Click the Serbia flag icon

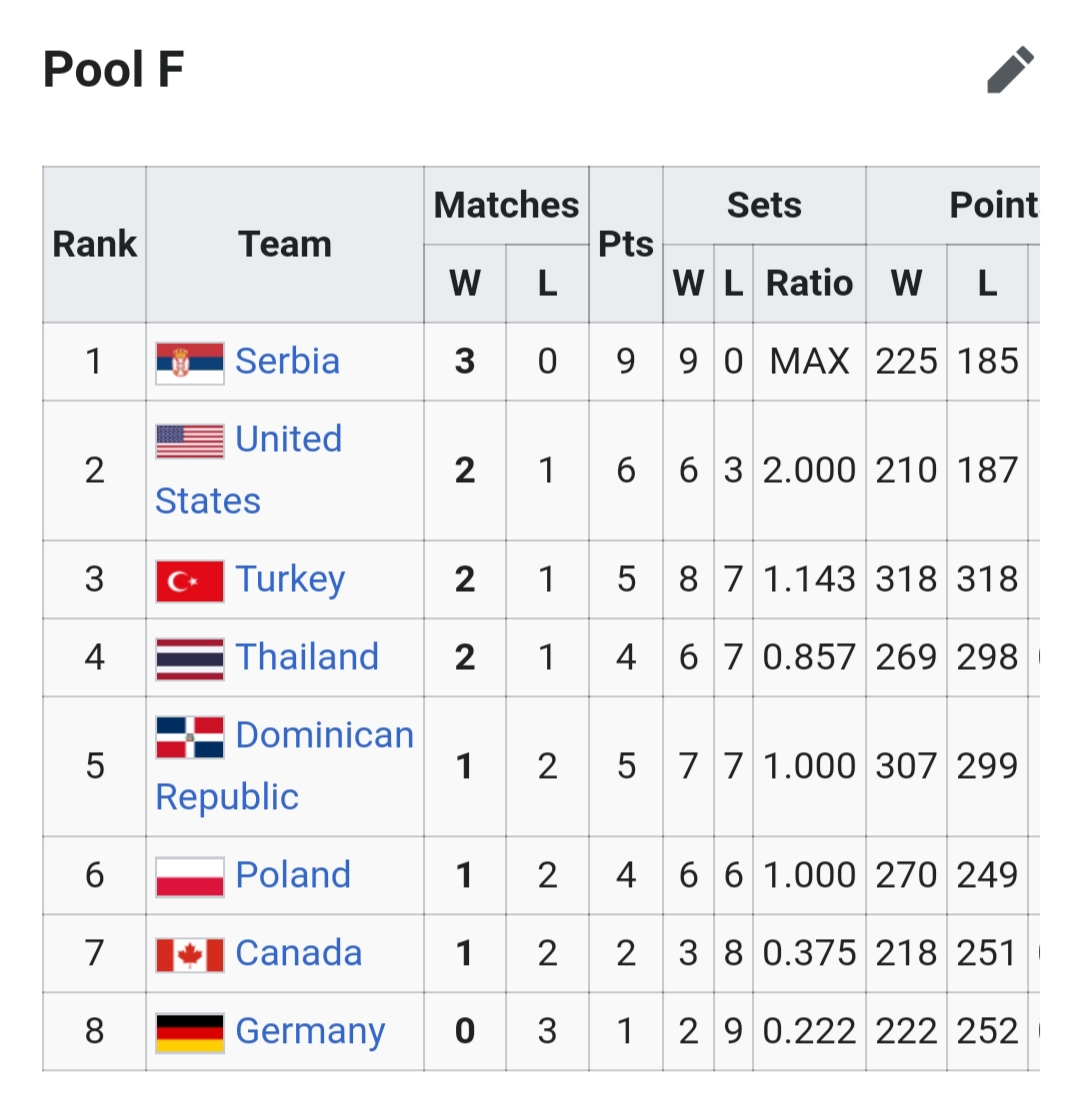click(x=190, y=362)
